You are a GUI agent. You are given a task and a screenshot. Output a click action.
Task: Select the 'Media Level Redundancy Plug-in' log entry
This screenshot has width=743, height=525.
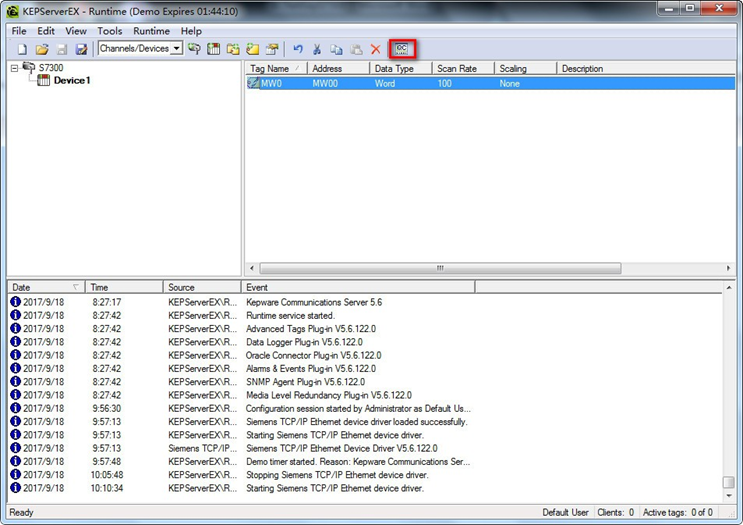364,395
